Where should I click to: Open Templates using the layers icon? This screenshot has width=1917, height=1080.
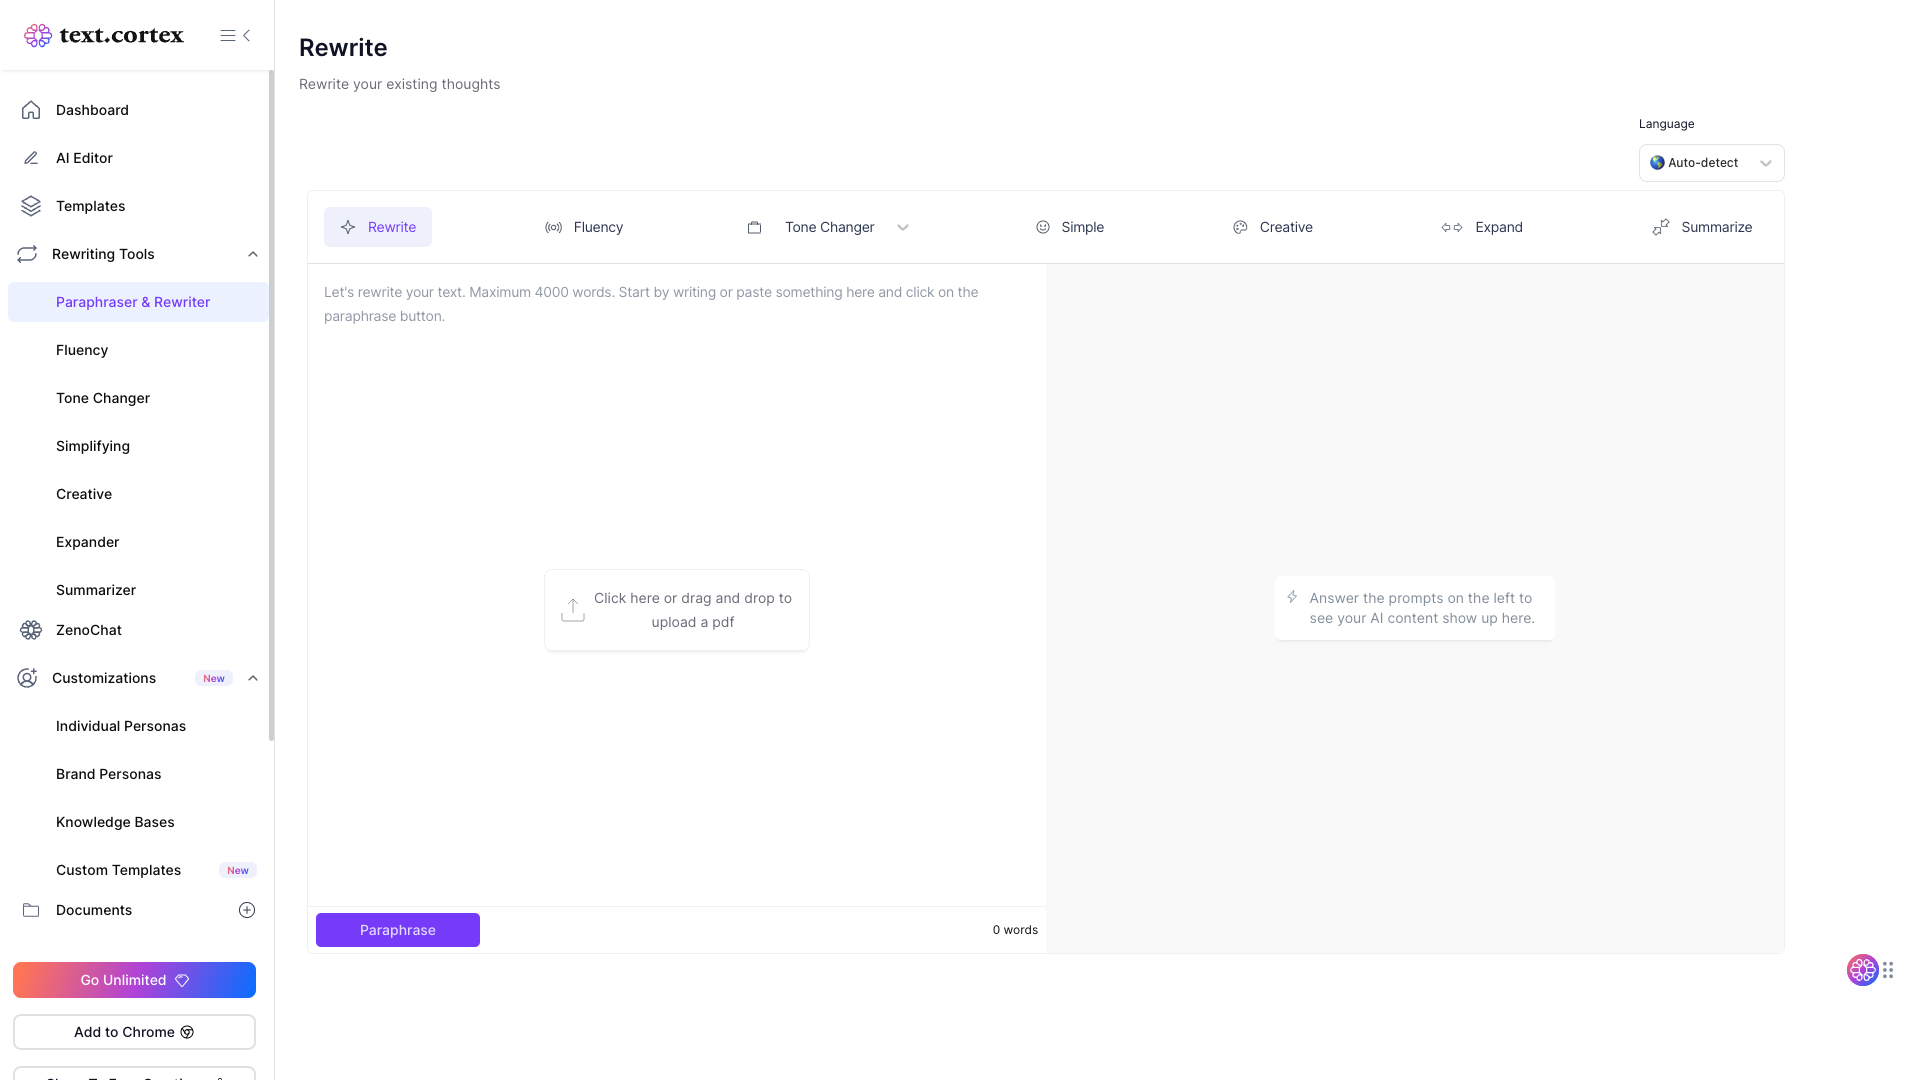(x=31, y=206)
